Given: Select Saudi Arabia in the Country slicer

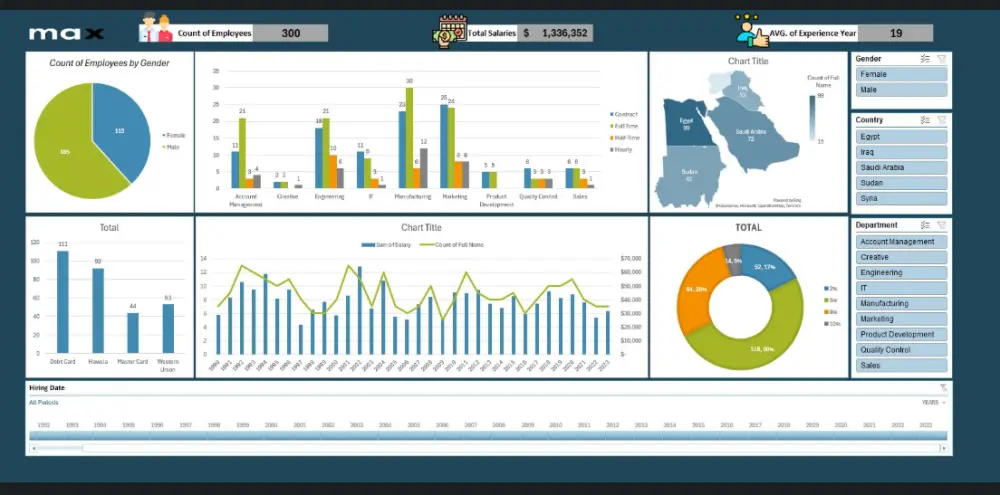Looking at the screenshot, I should pyautogui.click(x=901, y=167).
